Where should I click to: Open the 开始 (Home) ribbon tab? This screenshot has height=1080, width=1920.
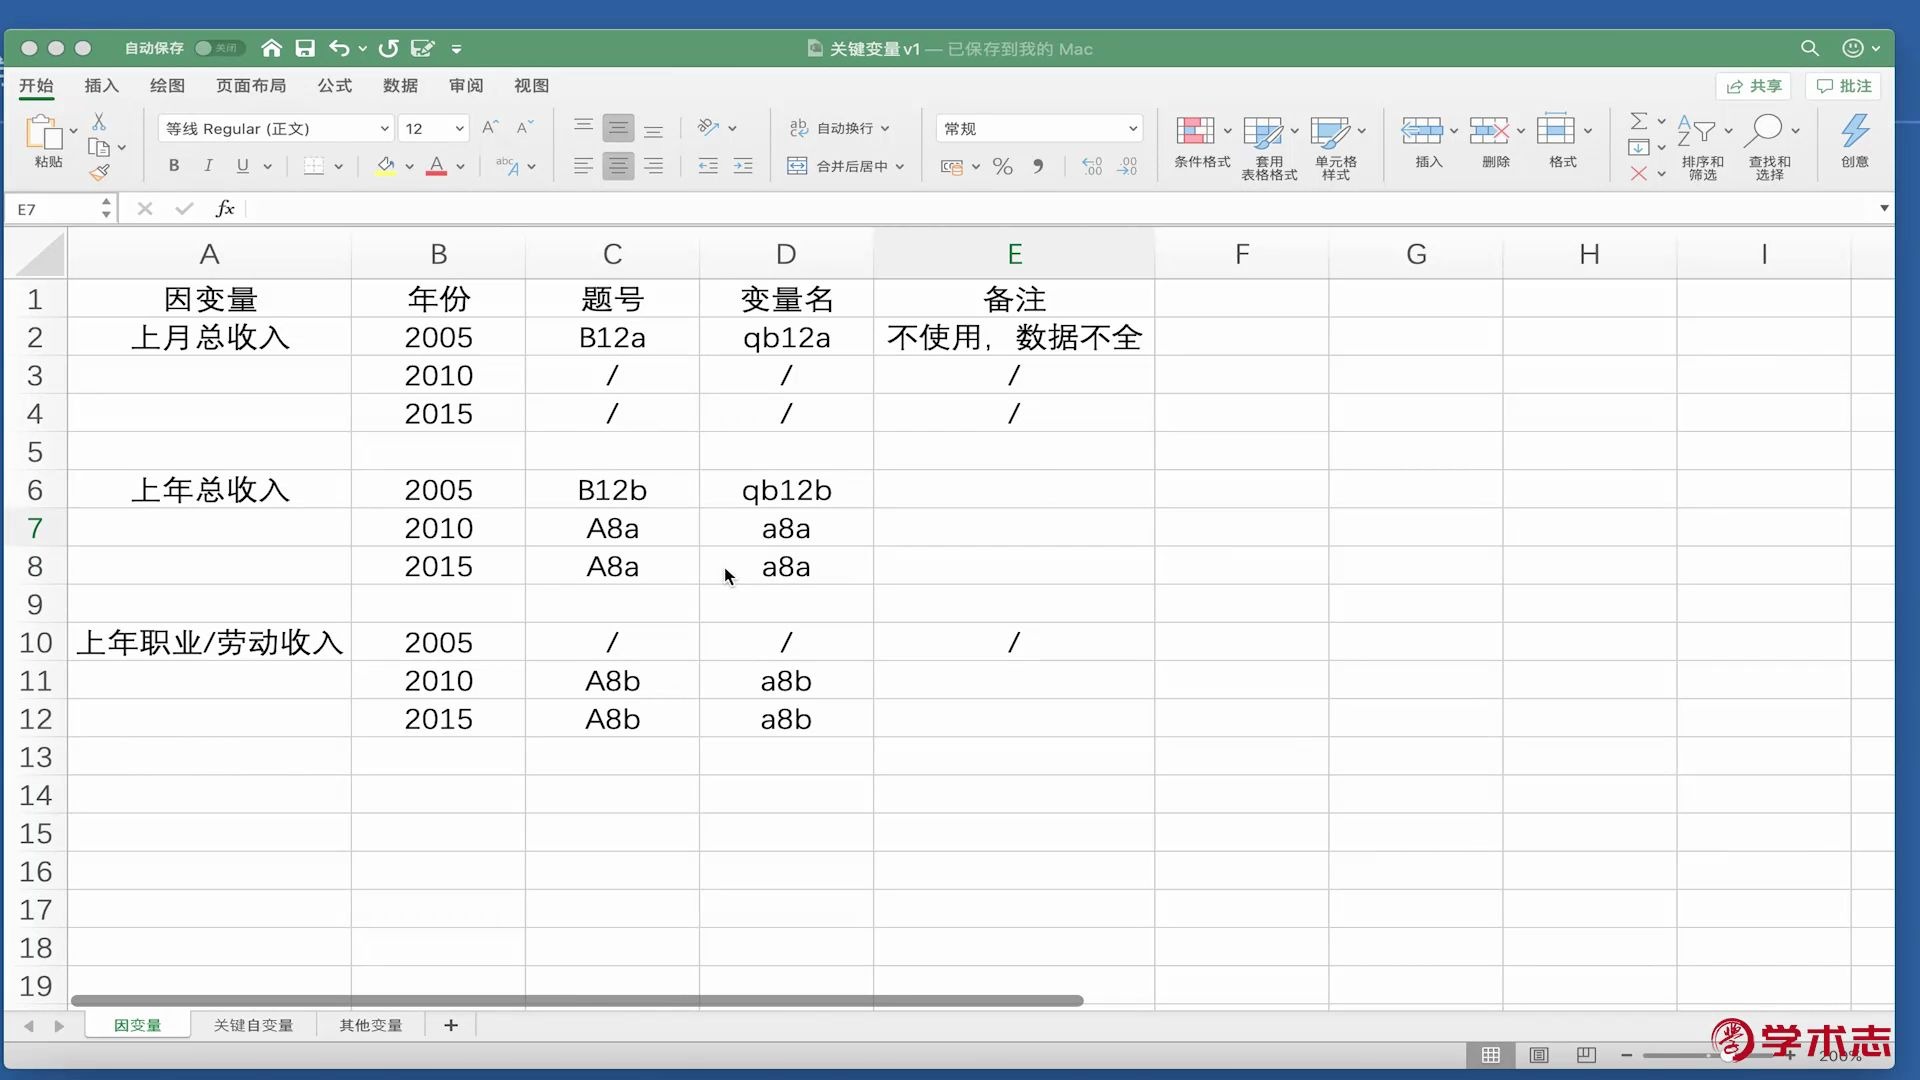click(36, 86)
